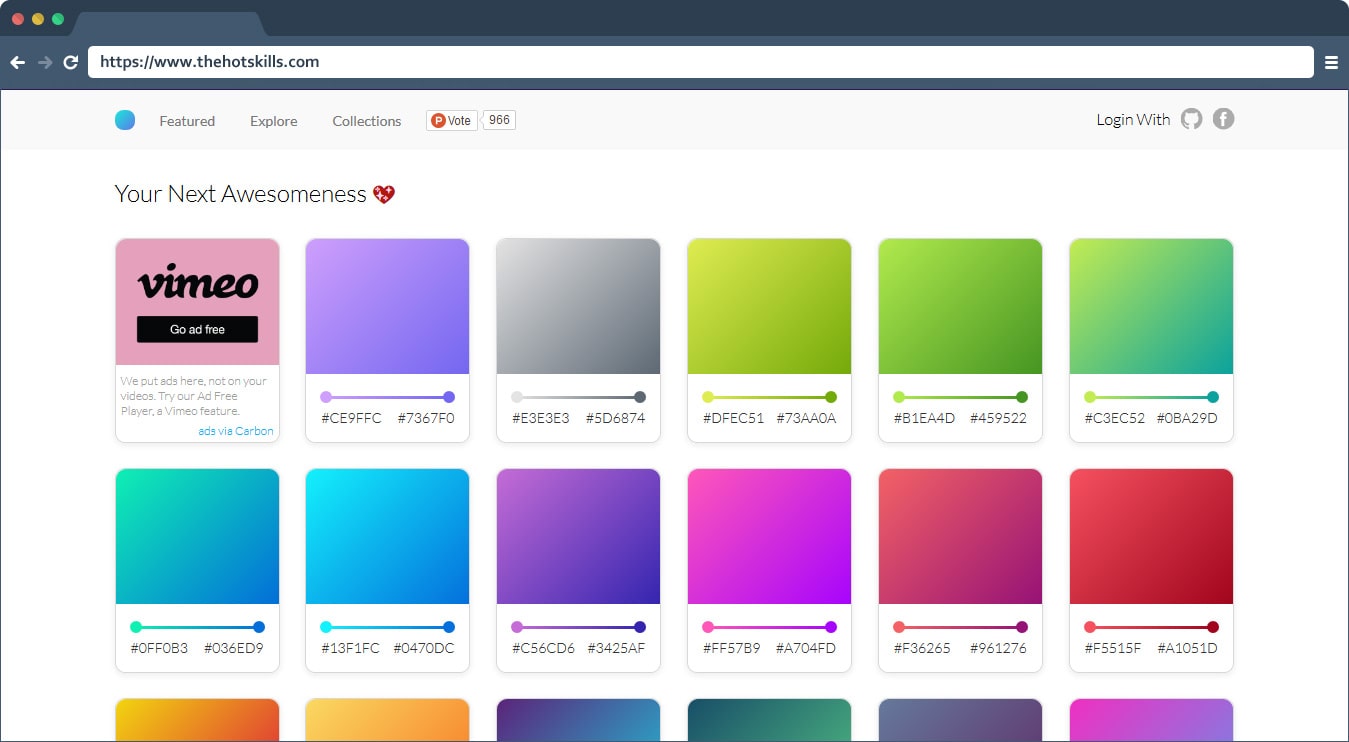Select the green #B1EA4D gradient swatch
1349x742 pixels.
[x=960, y=306]
